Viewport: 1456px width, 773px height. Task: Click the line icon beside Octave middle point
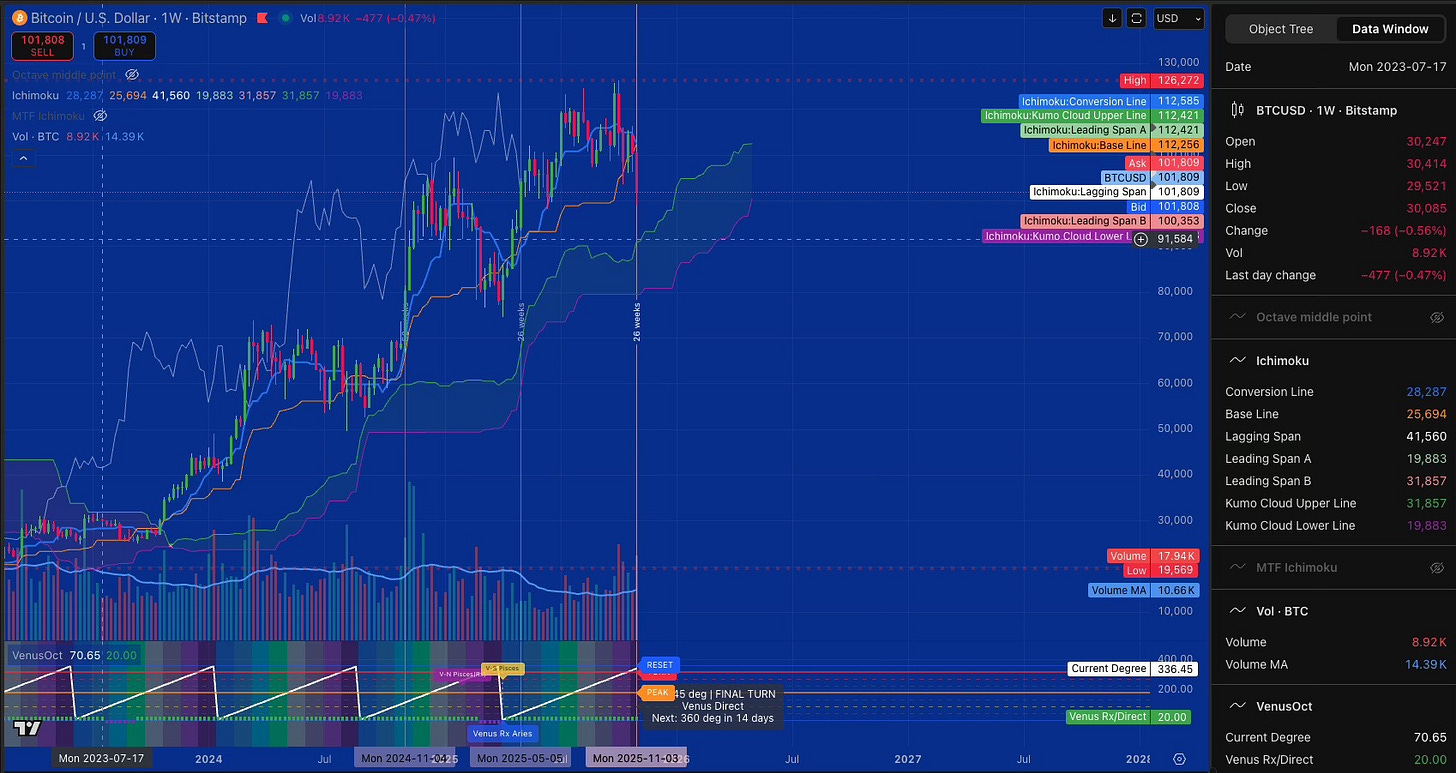click(x=1237, y=317)
